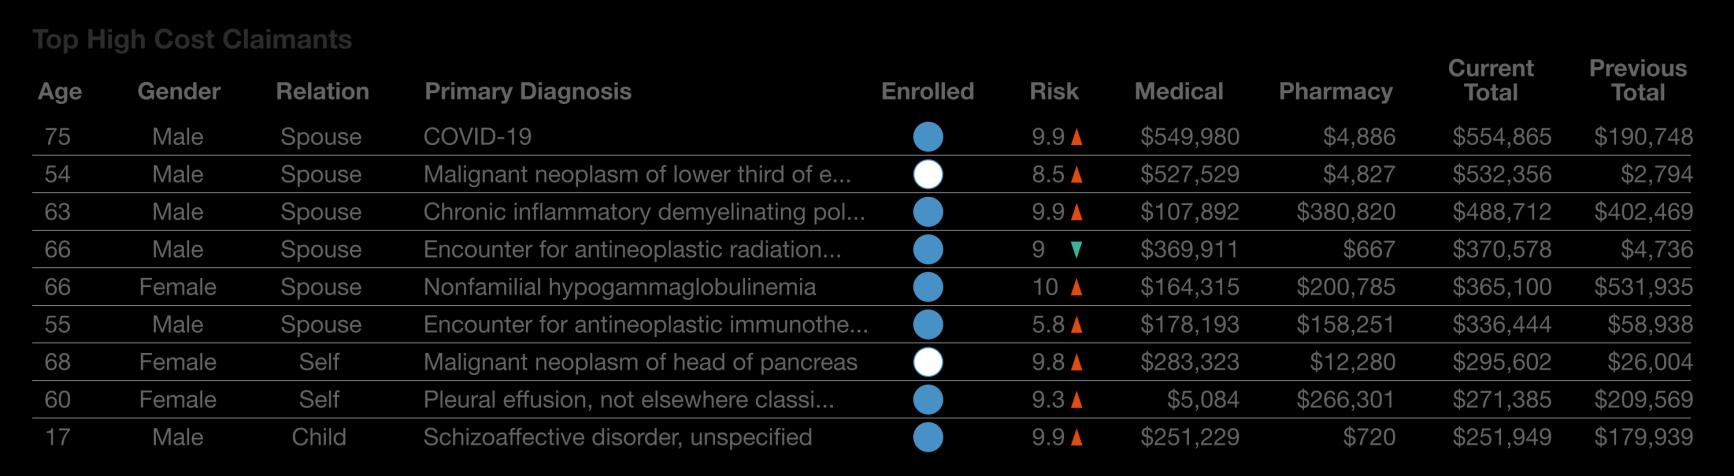1734x476 pixels.
Task: Click the Top High Cost Claimants title
Action: click(x=192, y=40)
